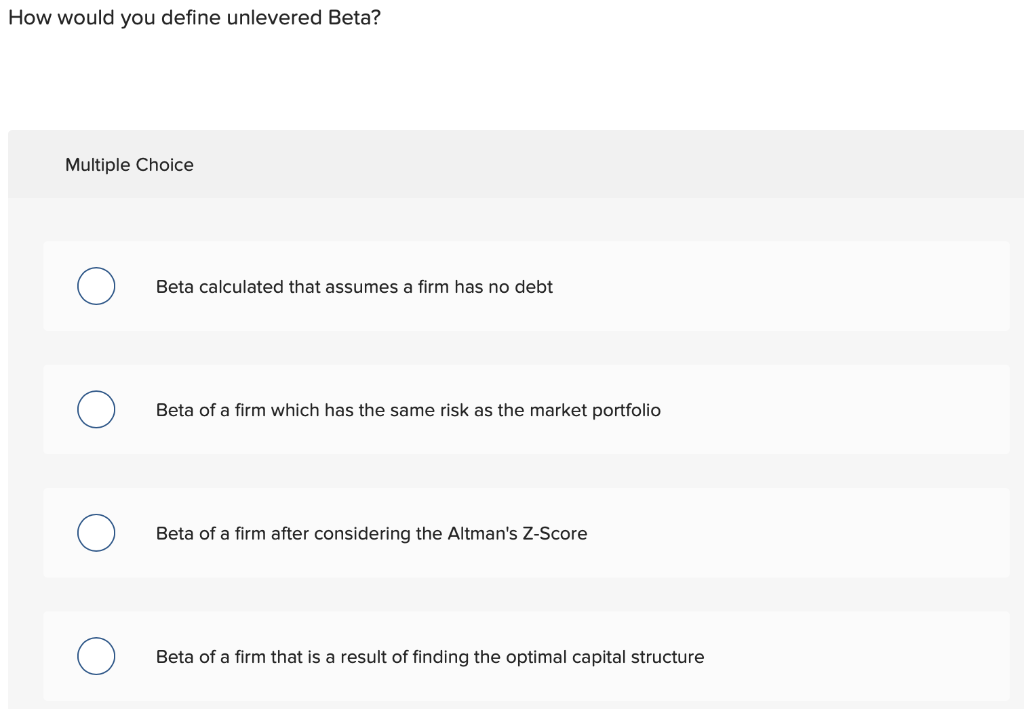Click the "Multiple Choice" header label
Image resolution: width=1024 pixels, height=709 pixels.
click(129, 165)
